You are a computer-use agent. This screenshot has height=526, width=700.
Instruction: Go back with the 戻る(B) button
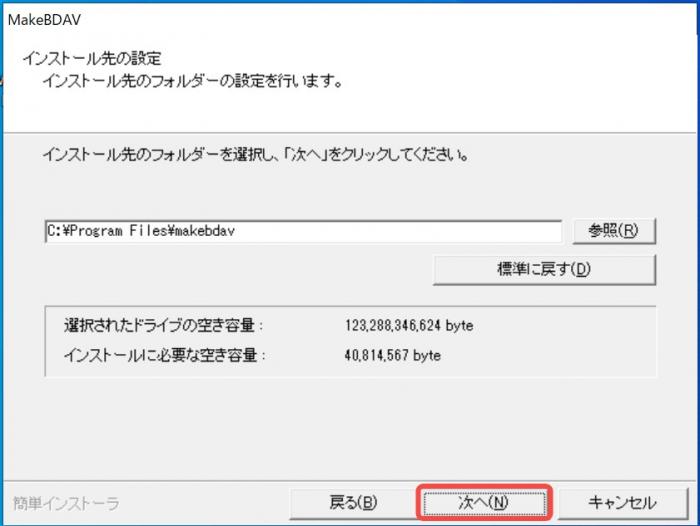(x=353, y=503)
